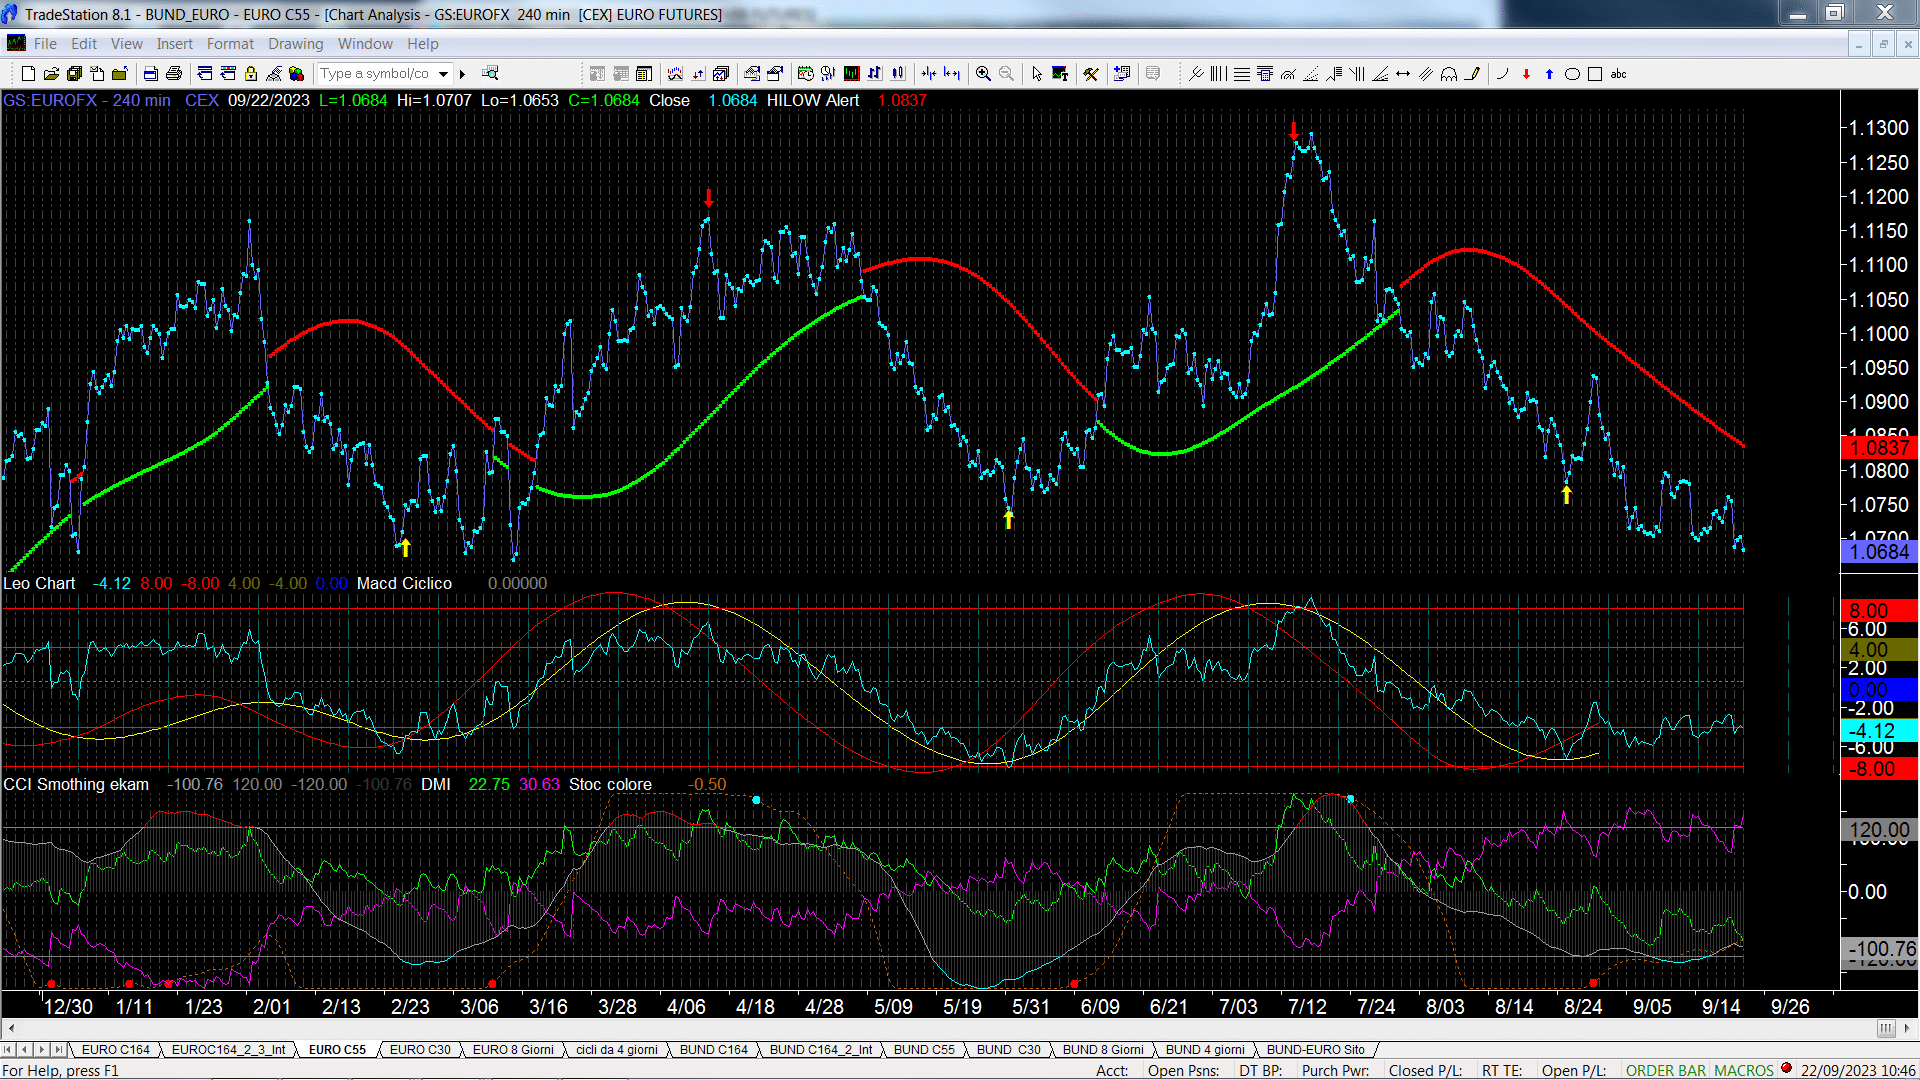This screenshot has width=1920, height=1080.
Task: Expand the symbol/command dropdown arrow
Action: pyautogui.click(x=443, y=73)
